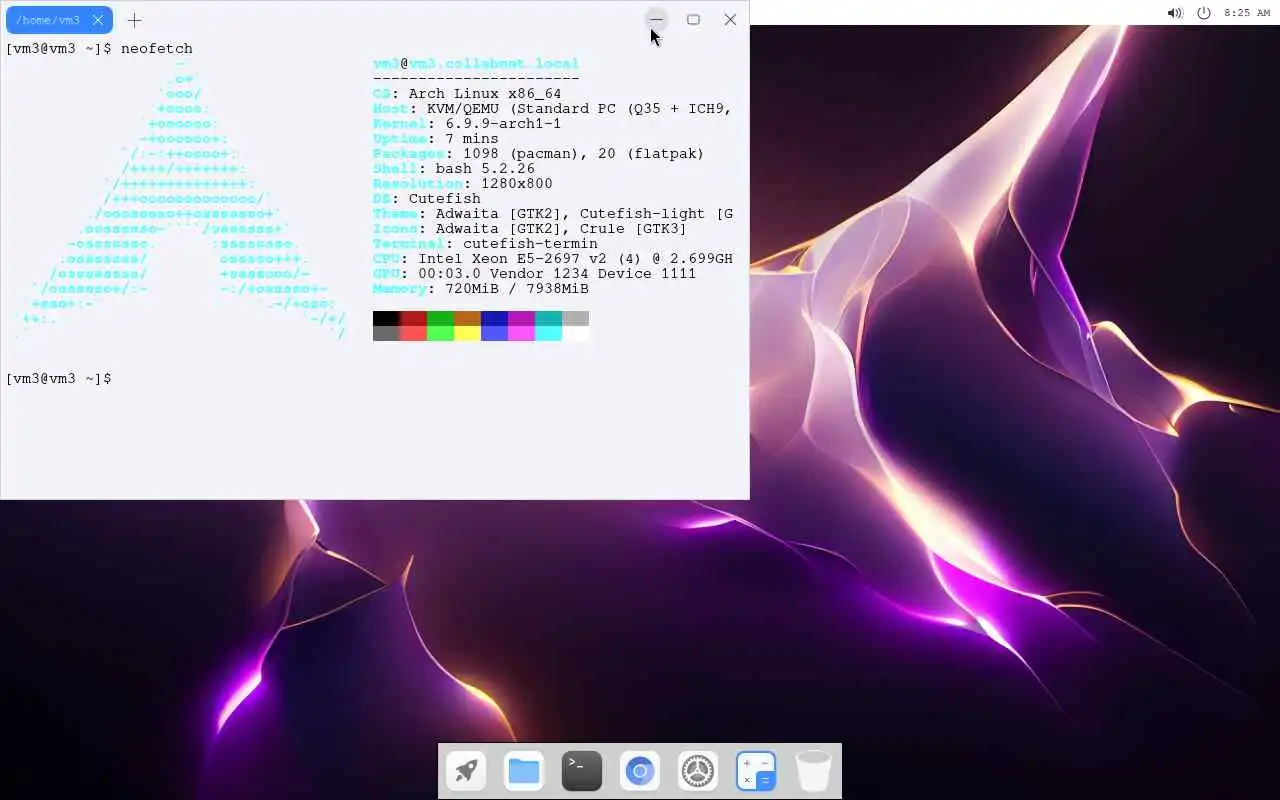Click the 'Icons: Adwaita [GTK2], Crule' line
This screenshot has height=800, width=1280.
530,229
